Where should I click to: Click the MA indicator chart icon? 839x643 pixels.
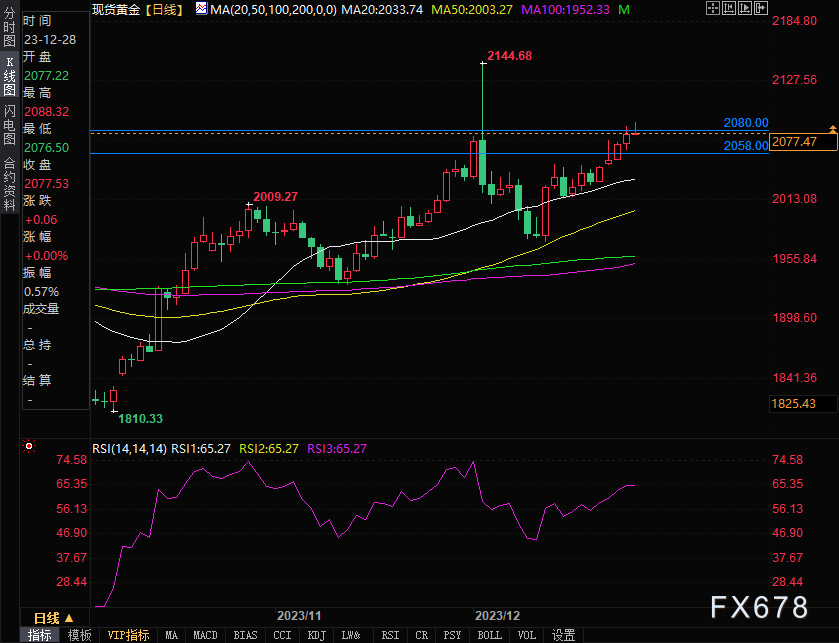click(x=202, y=9)
